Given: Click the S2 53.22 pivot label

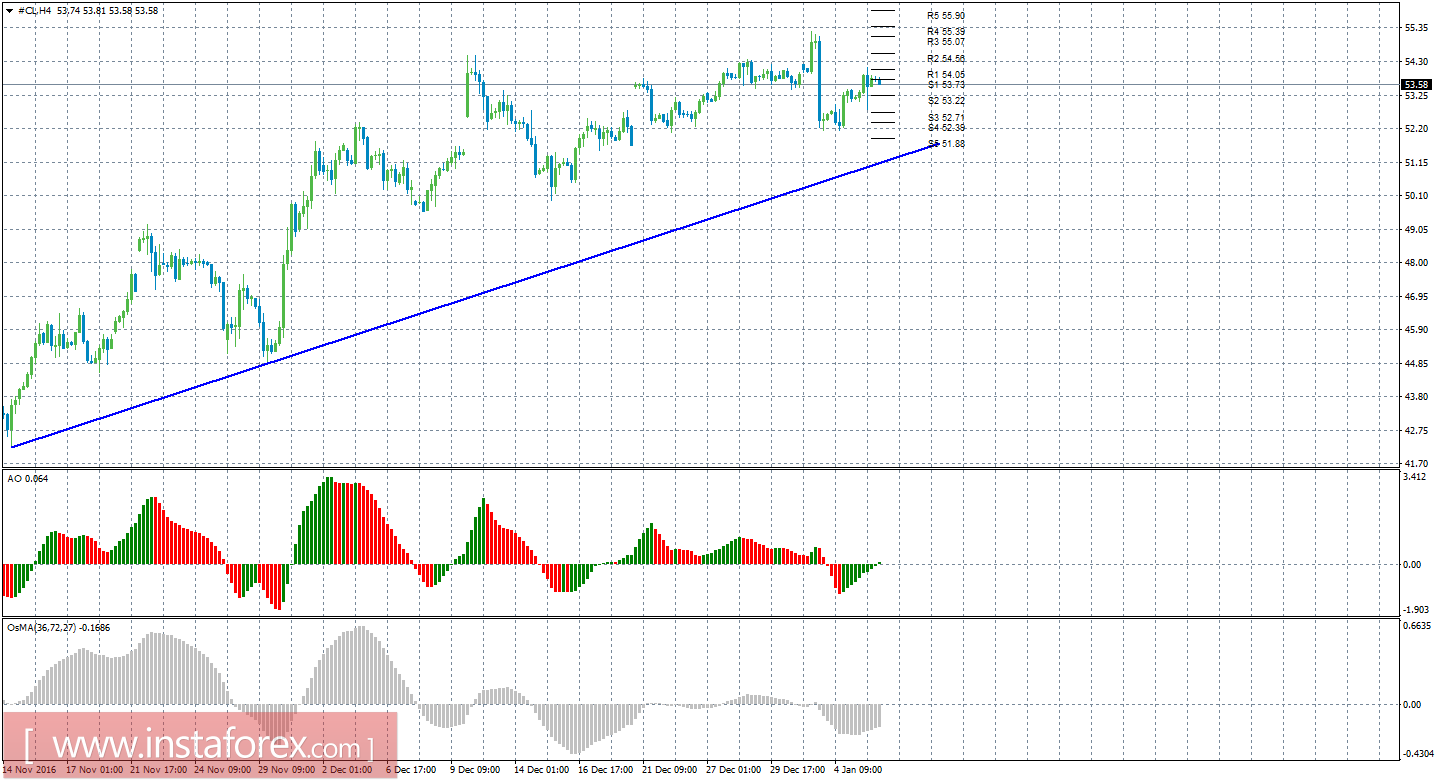Looking at the screenshot, I should click(946, 101).
